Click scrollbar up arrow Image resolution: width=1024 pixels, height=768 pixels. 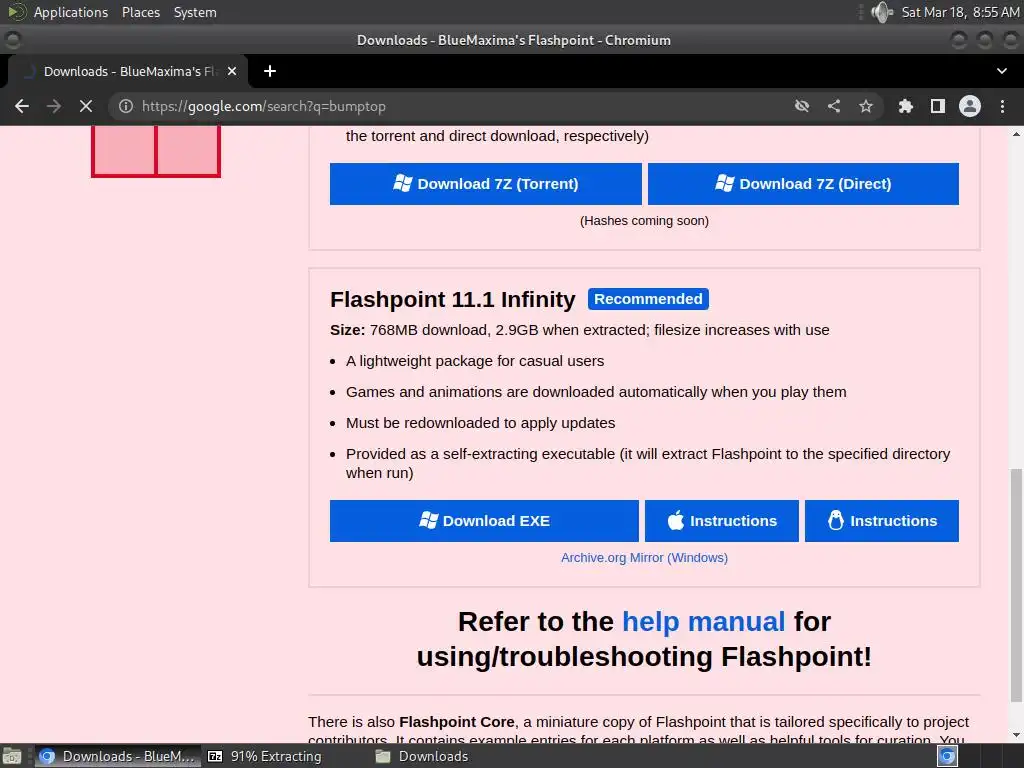pos(1016,135)
